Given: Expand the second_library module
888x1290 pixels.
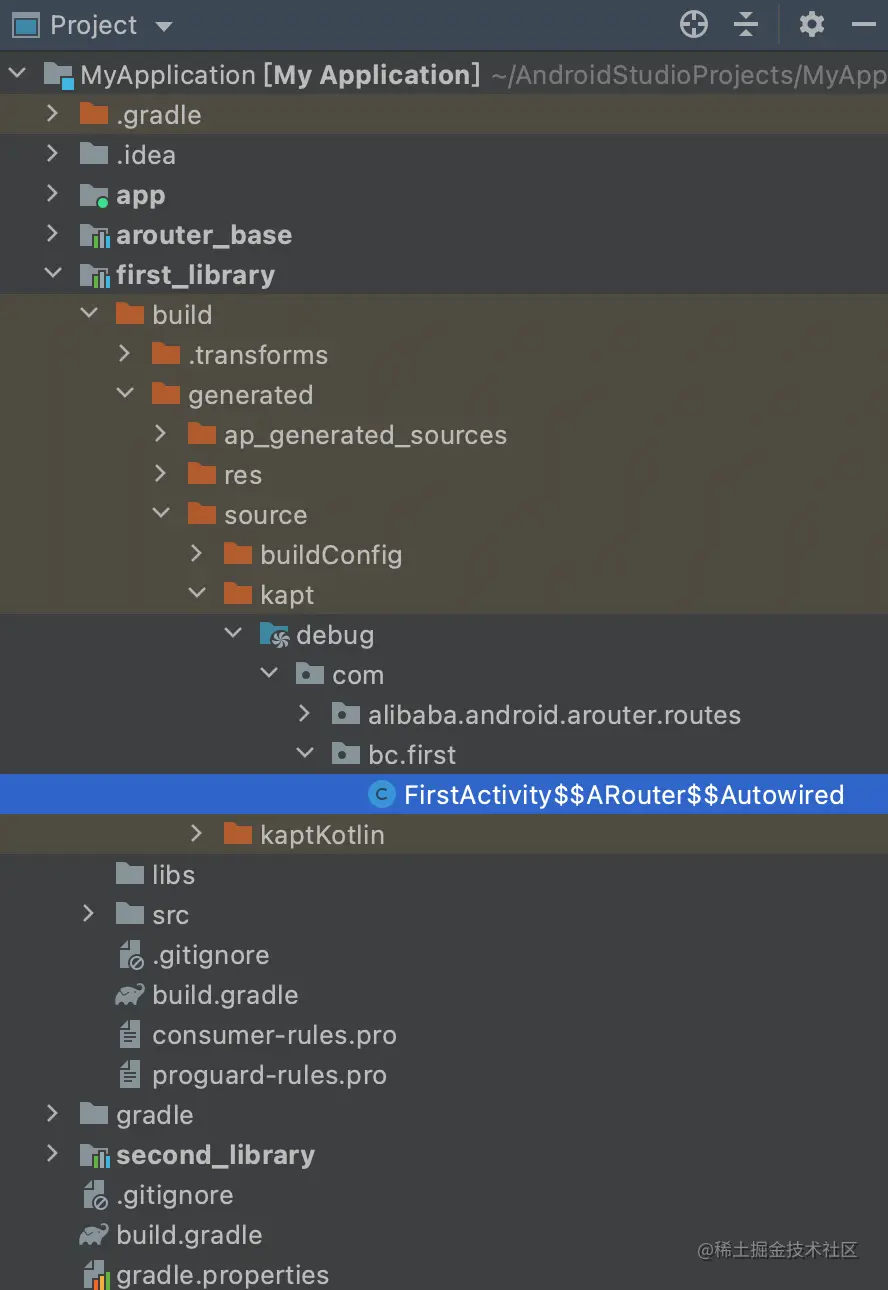Looking at the screenshot, I should pos(53,1154).
